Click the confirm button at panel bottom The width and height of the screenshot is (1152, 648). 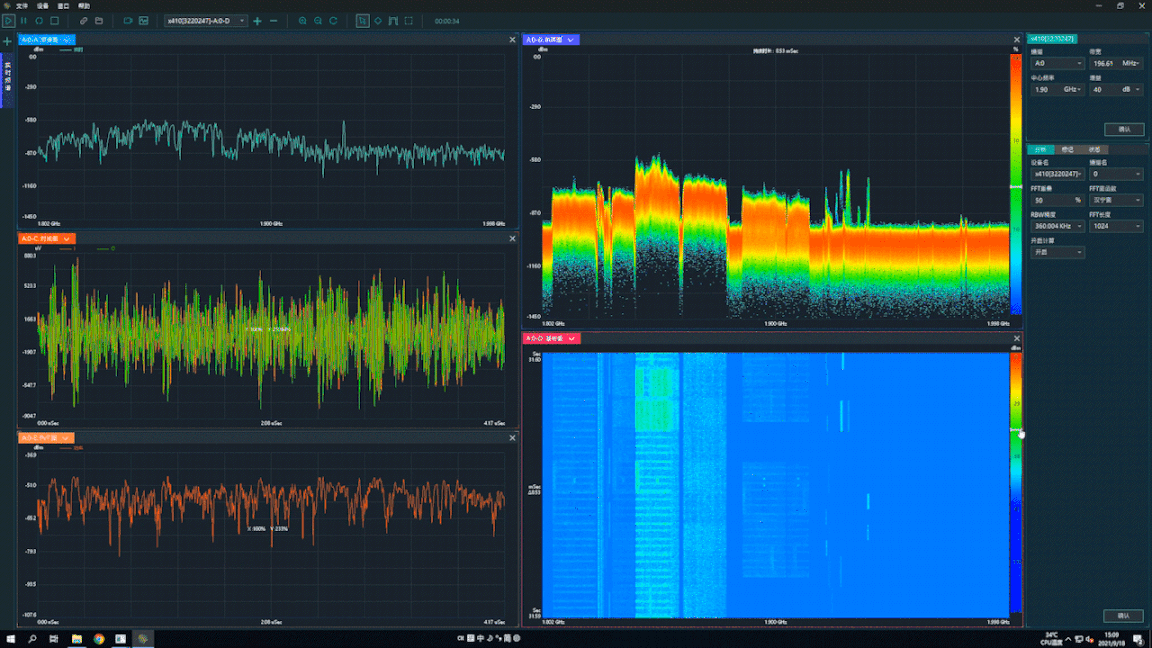pos(1123,616)
